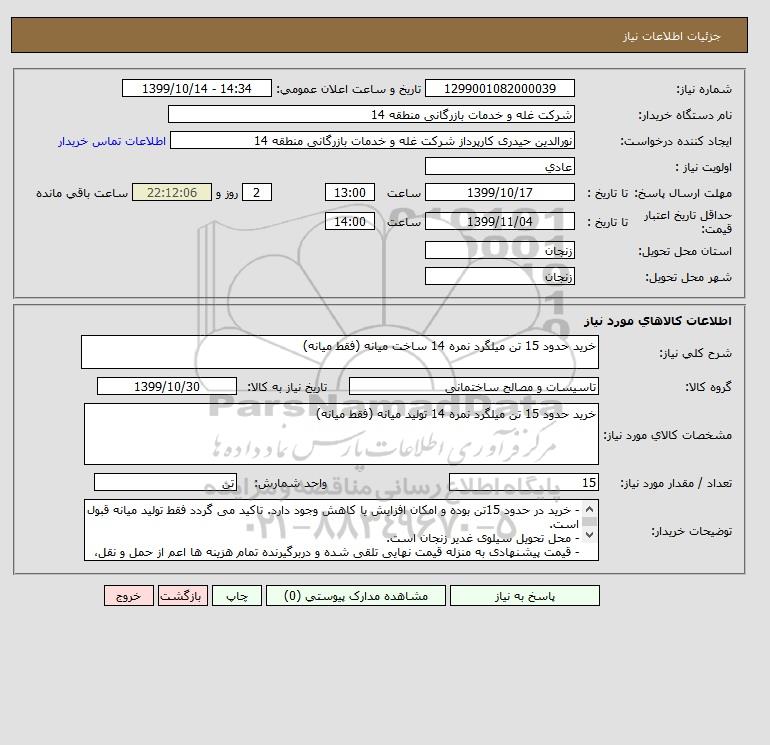Open 'مشاهده مدارک پیوستی (0)' attachments button
Image resolution: width=770 pixels, height=745 pixels.
pos(356,596)
